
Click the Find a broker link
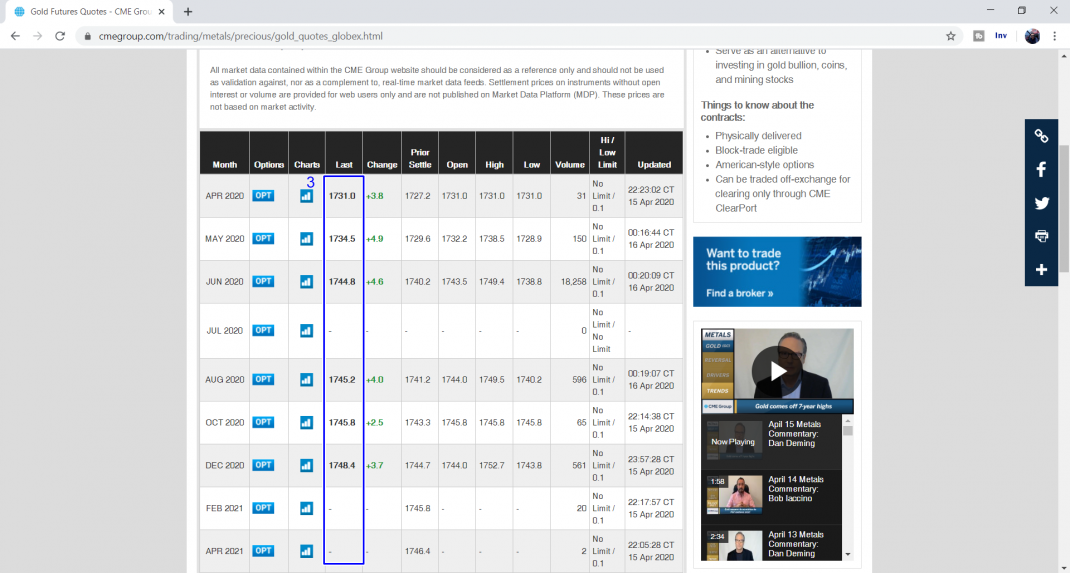tap(740, 293)
